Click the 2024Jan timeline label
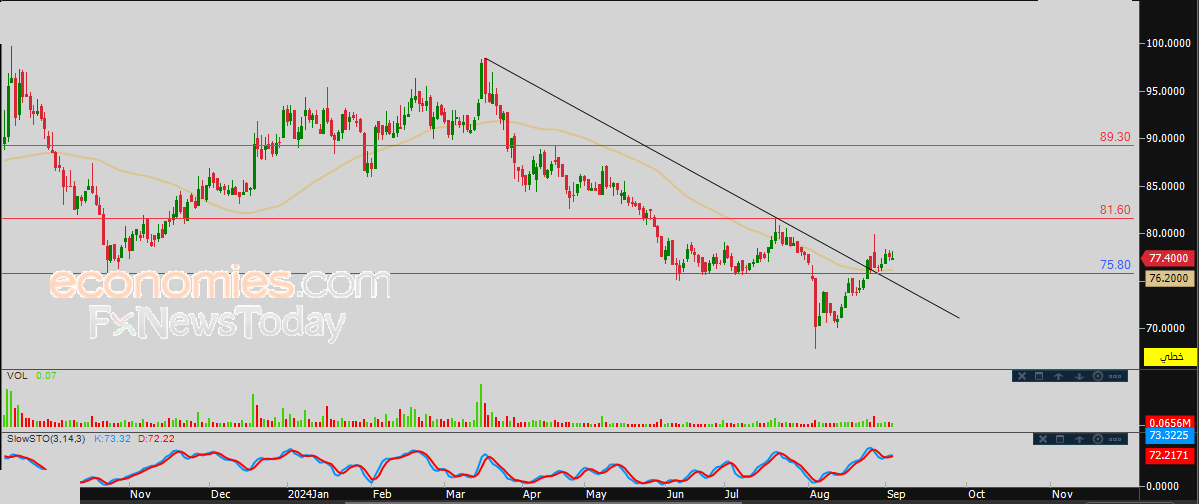 [x=307, y=495]
